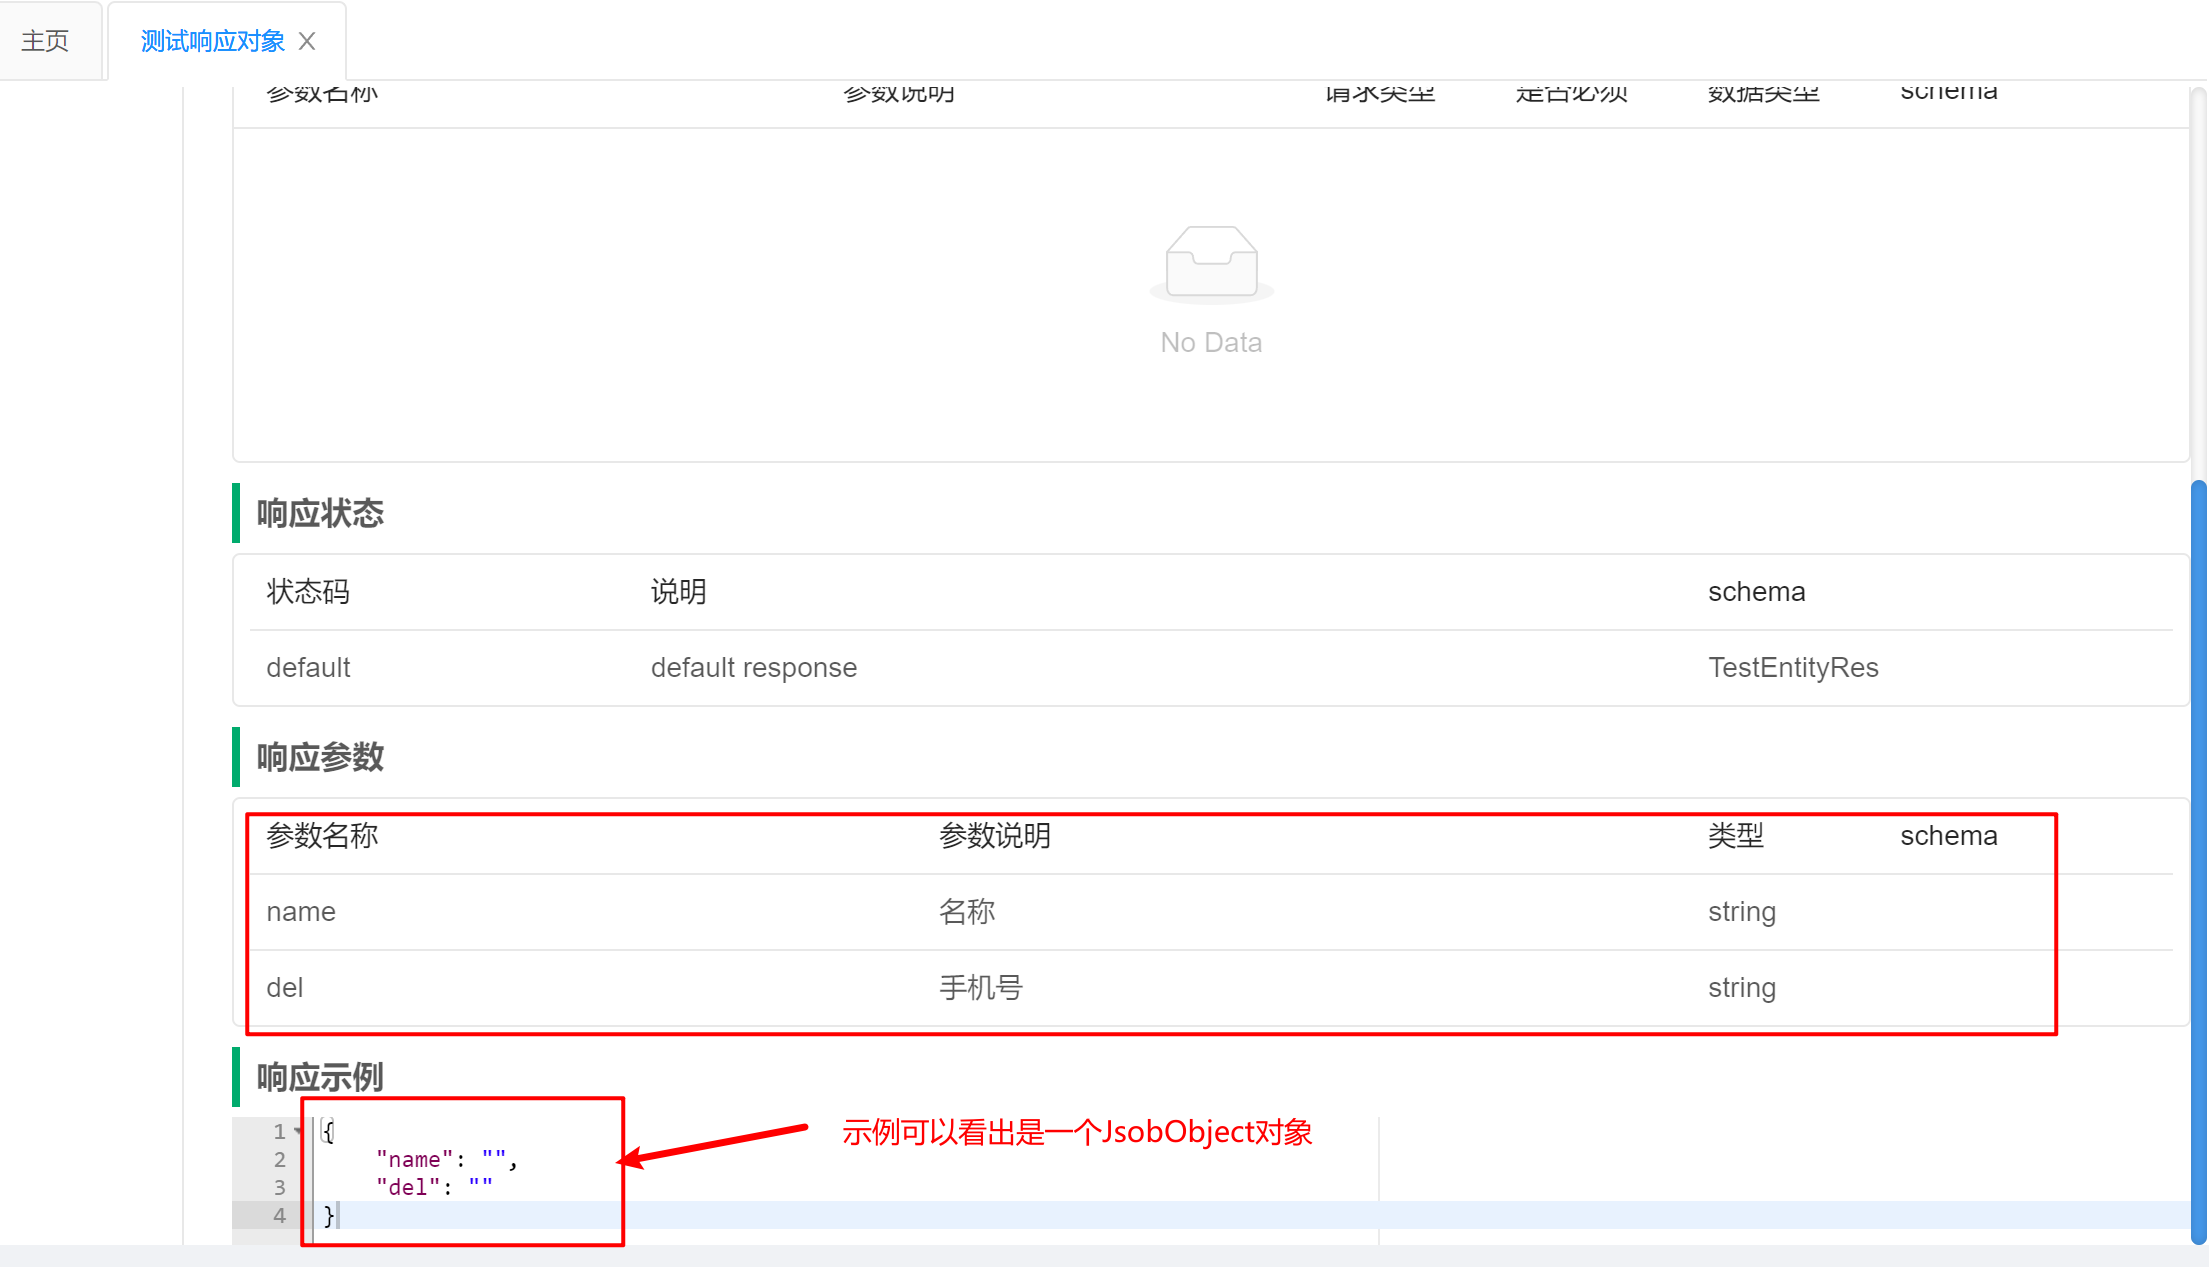Close the 测试响应对象 tab
The image size is (2209, 1267).
coord(307,40)
